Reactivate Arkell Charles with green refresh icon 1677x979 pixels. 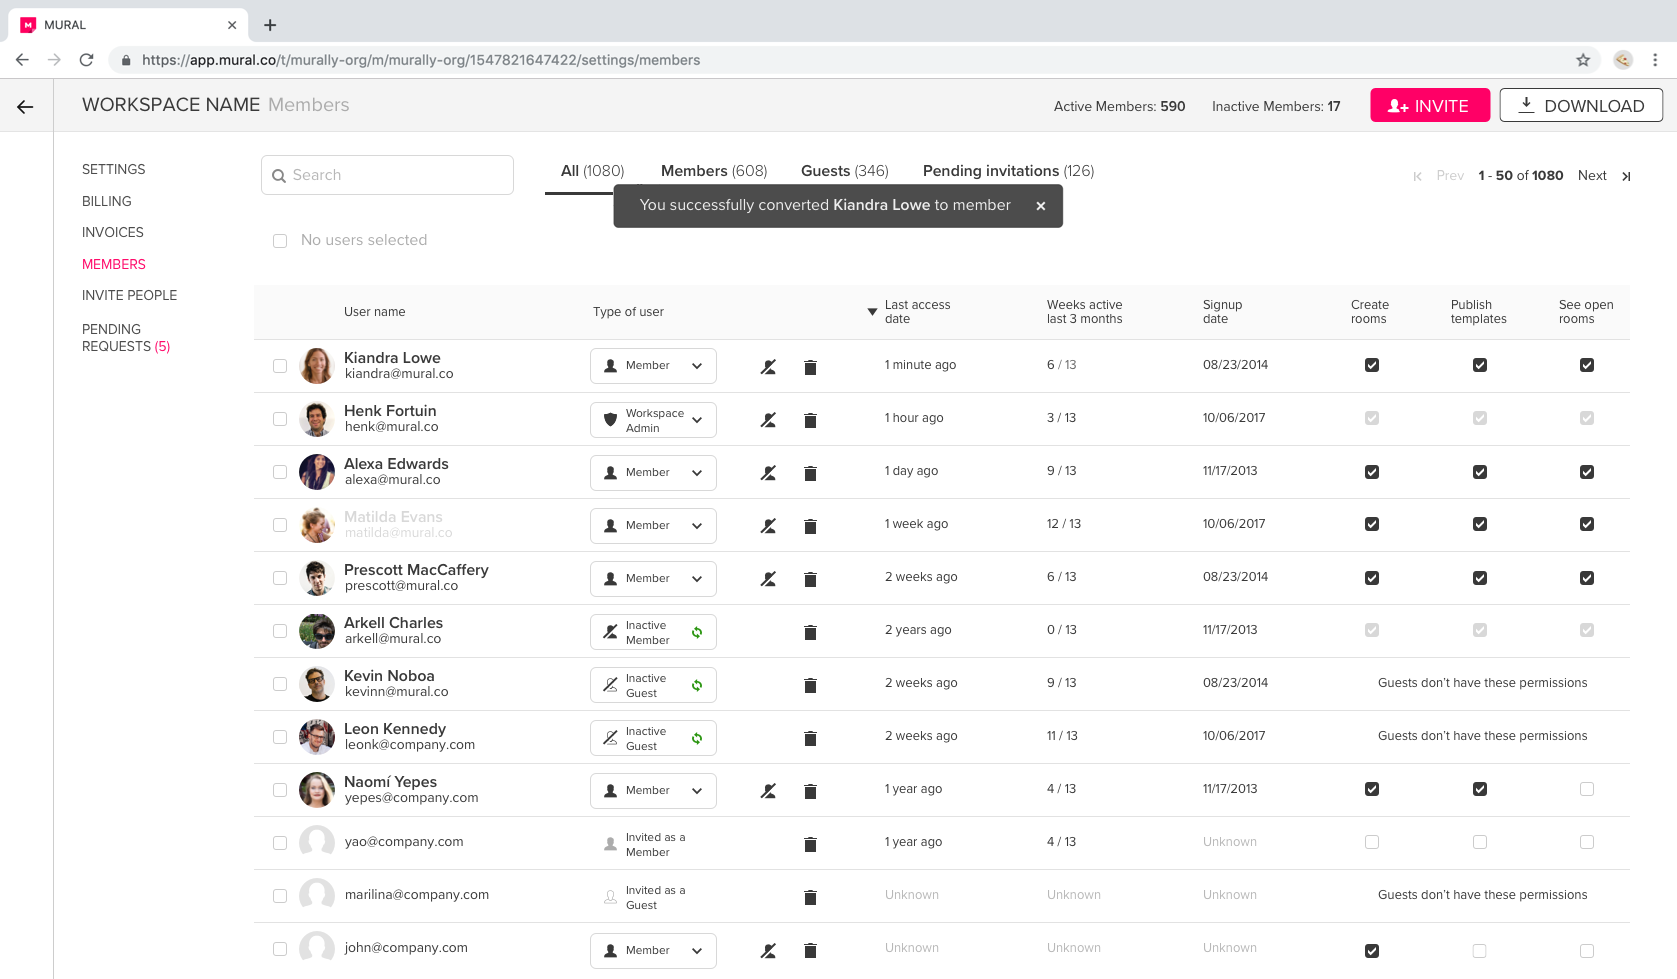[x=697, y=632]
